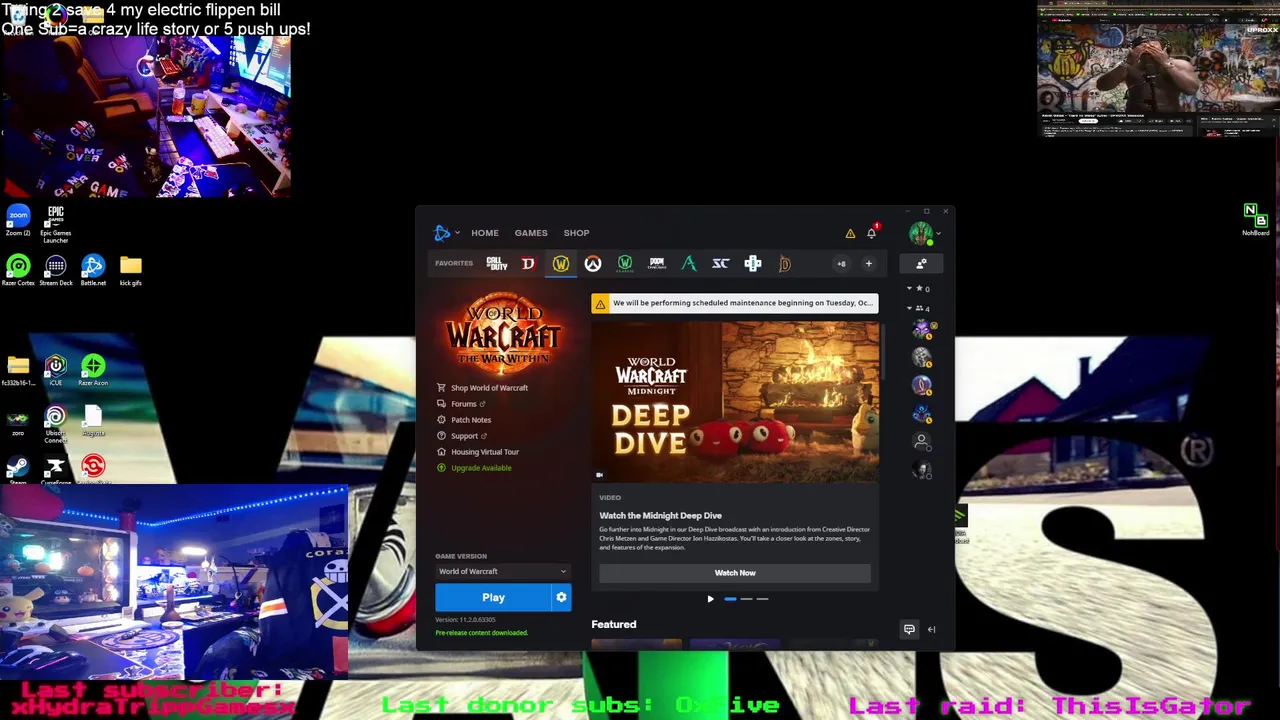The image size is (1280, 720).
Task: Select the golden Diablo icon in favorites
Action: [785, 264]
